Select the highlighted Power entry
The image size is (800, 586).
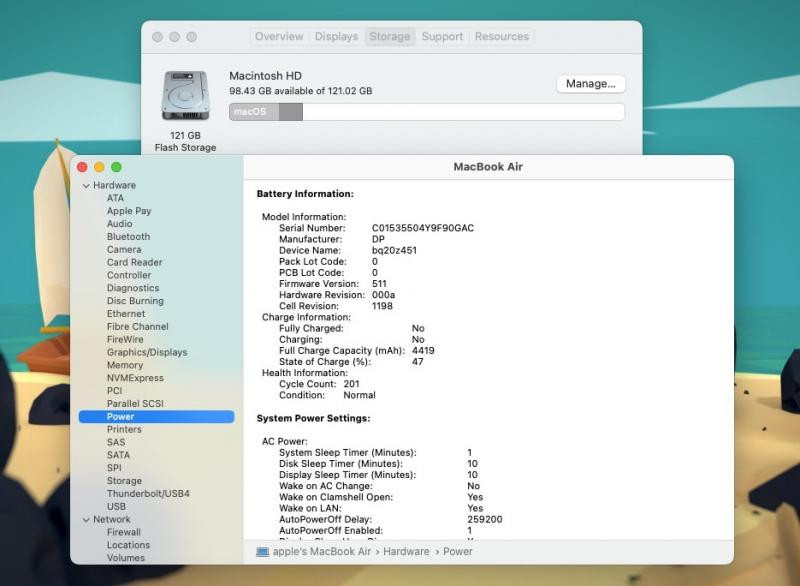pos(157,417)
